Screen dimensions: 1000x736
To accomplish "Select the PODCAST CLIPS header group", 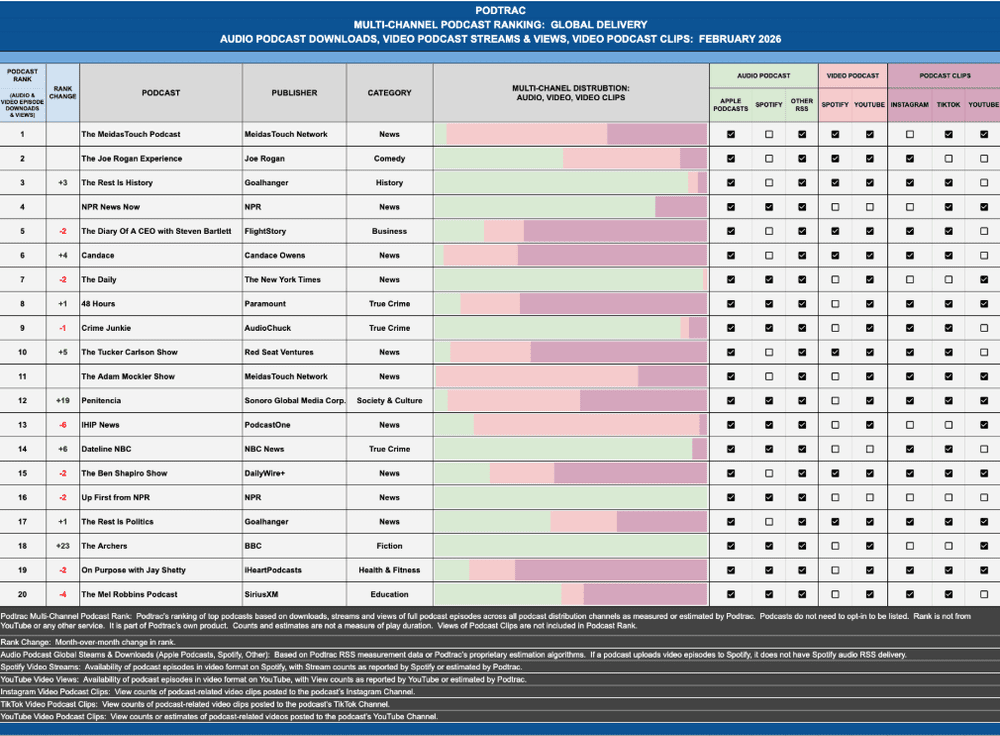I will [944, 75].
